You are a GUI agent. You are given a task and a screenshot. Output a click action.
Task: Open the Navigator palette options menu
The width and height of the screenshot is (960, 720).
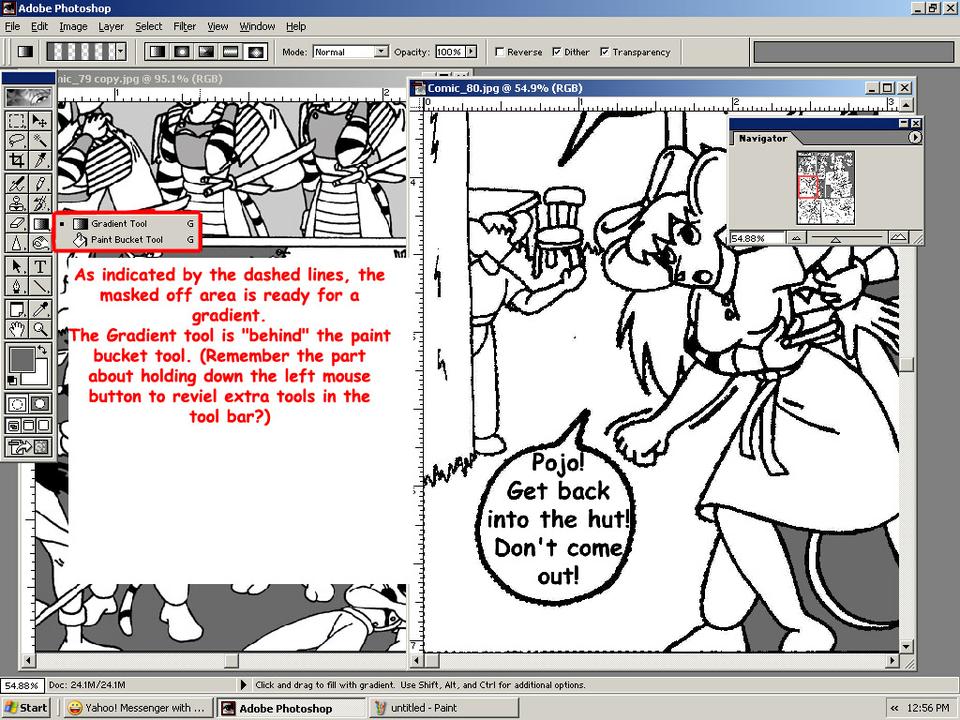tap(914, 138)
